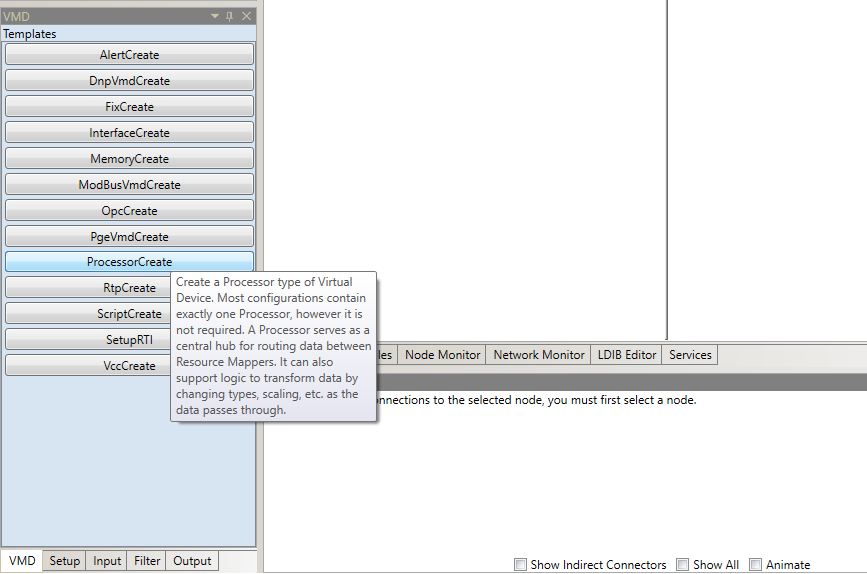Pin the VMD panel with auto-hide icon
The image size is (867, 574).
[x=229, y=16]
